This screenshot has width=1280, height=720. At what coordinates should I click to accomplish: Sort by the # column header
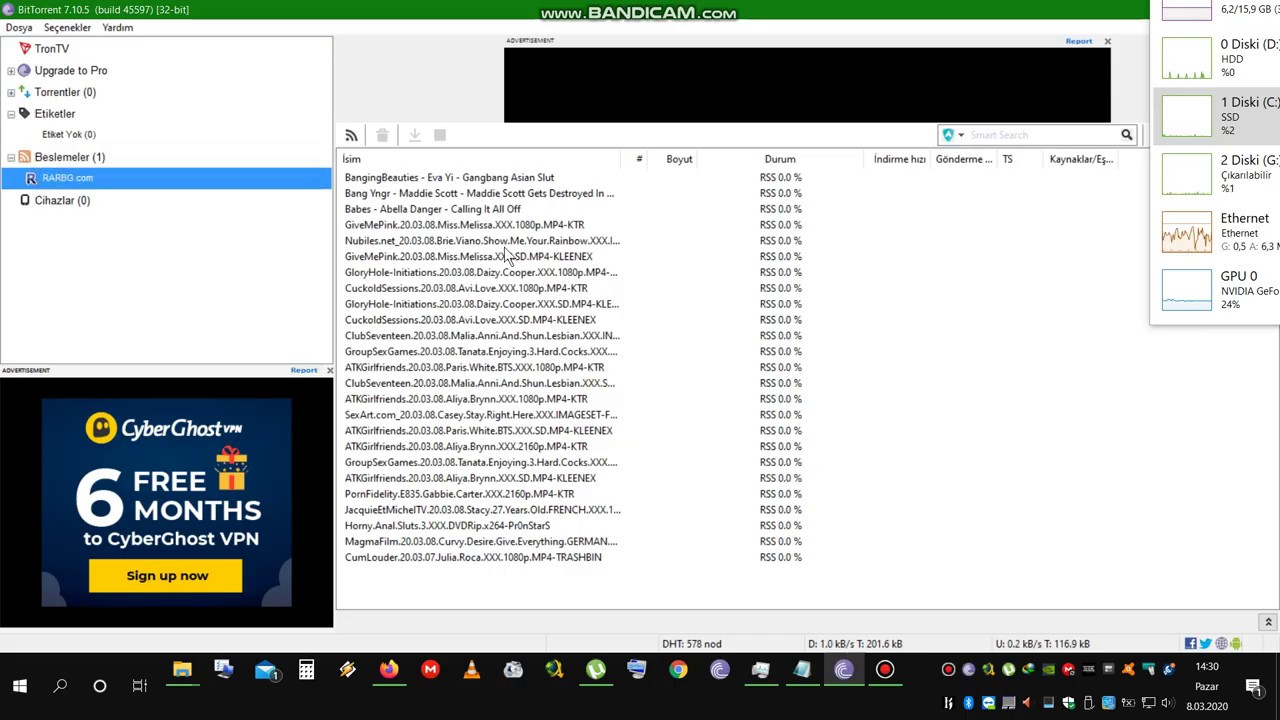pyautogui.click(x=639, y=159)
